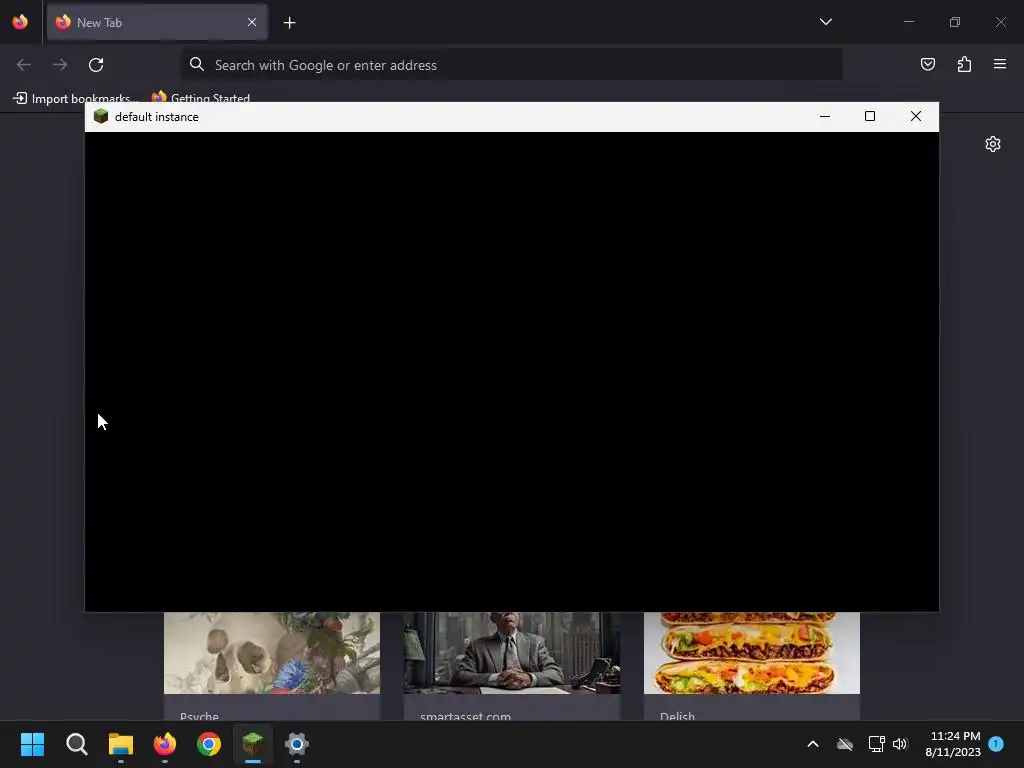Image resolution: width=1024 pixels, height=768 pixels.
Task: Close the default instance window
Action: (x=916, y=116)
